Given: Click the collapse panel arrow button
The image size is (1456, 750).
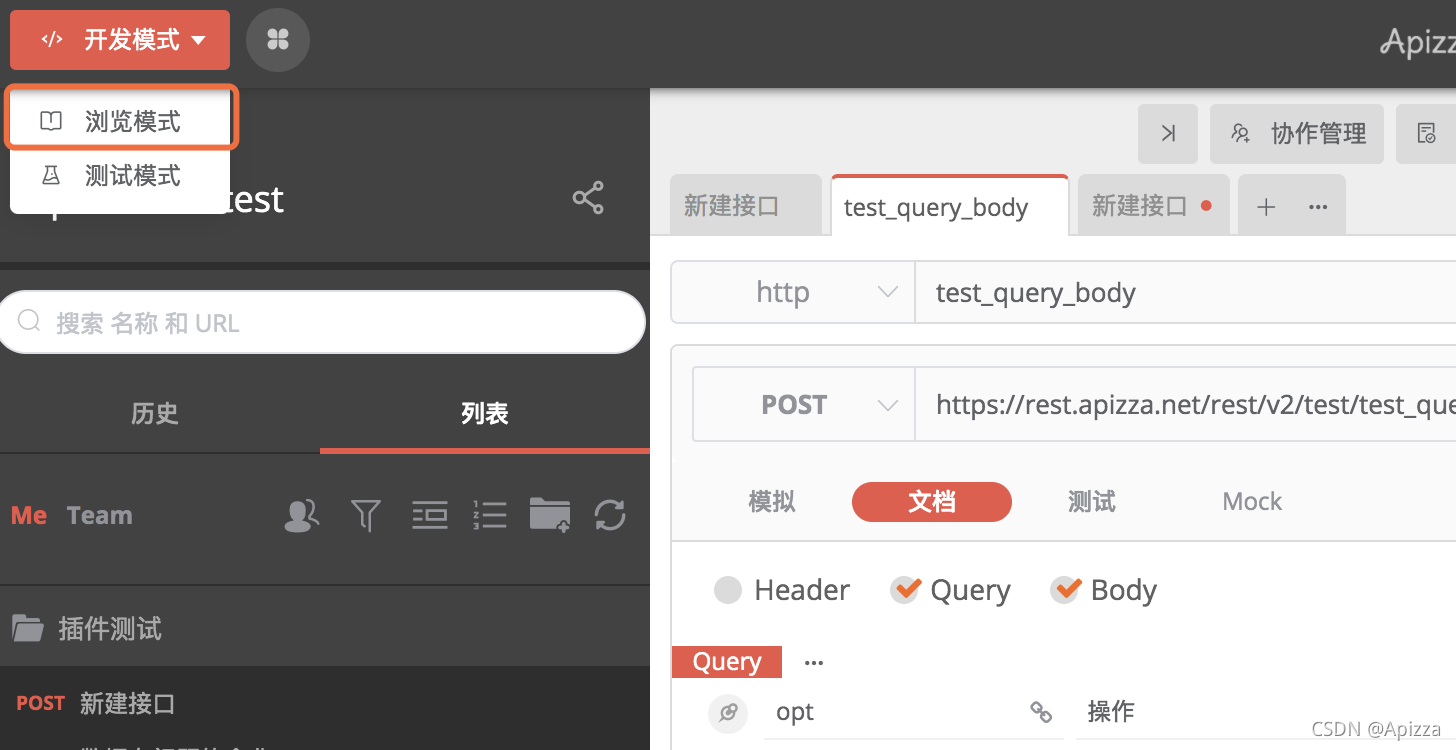Looking at the screenshot, I should click(x=1168, y=134).
